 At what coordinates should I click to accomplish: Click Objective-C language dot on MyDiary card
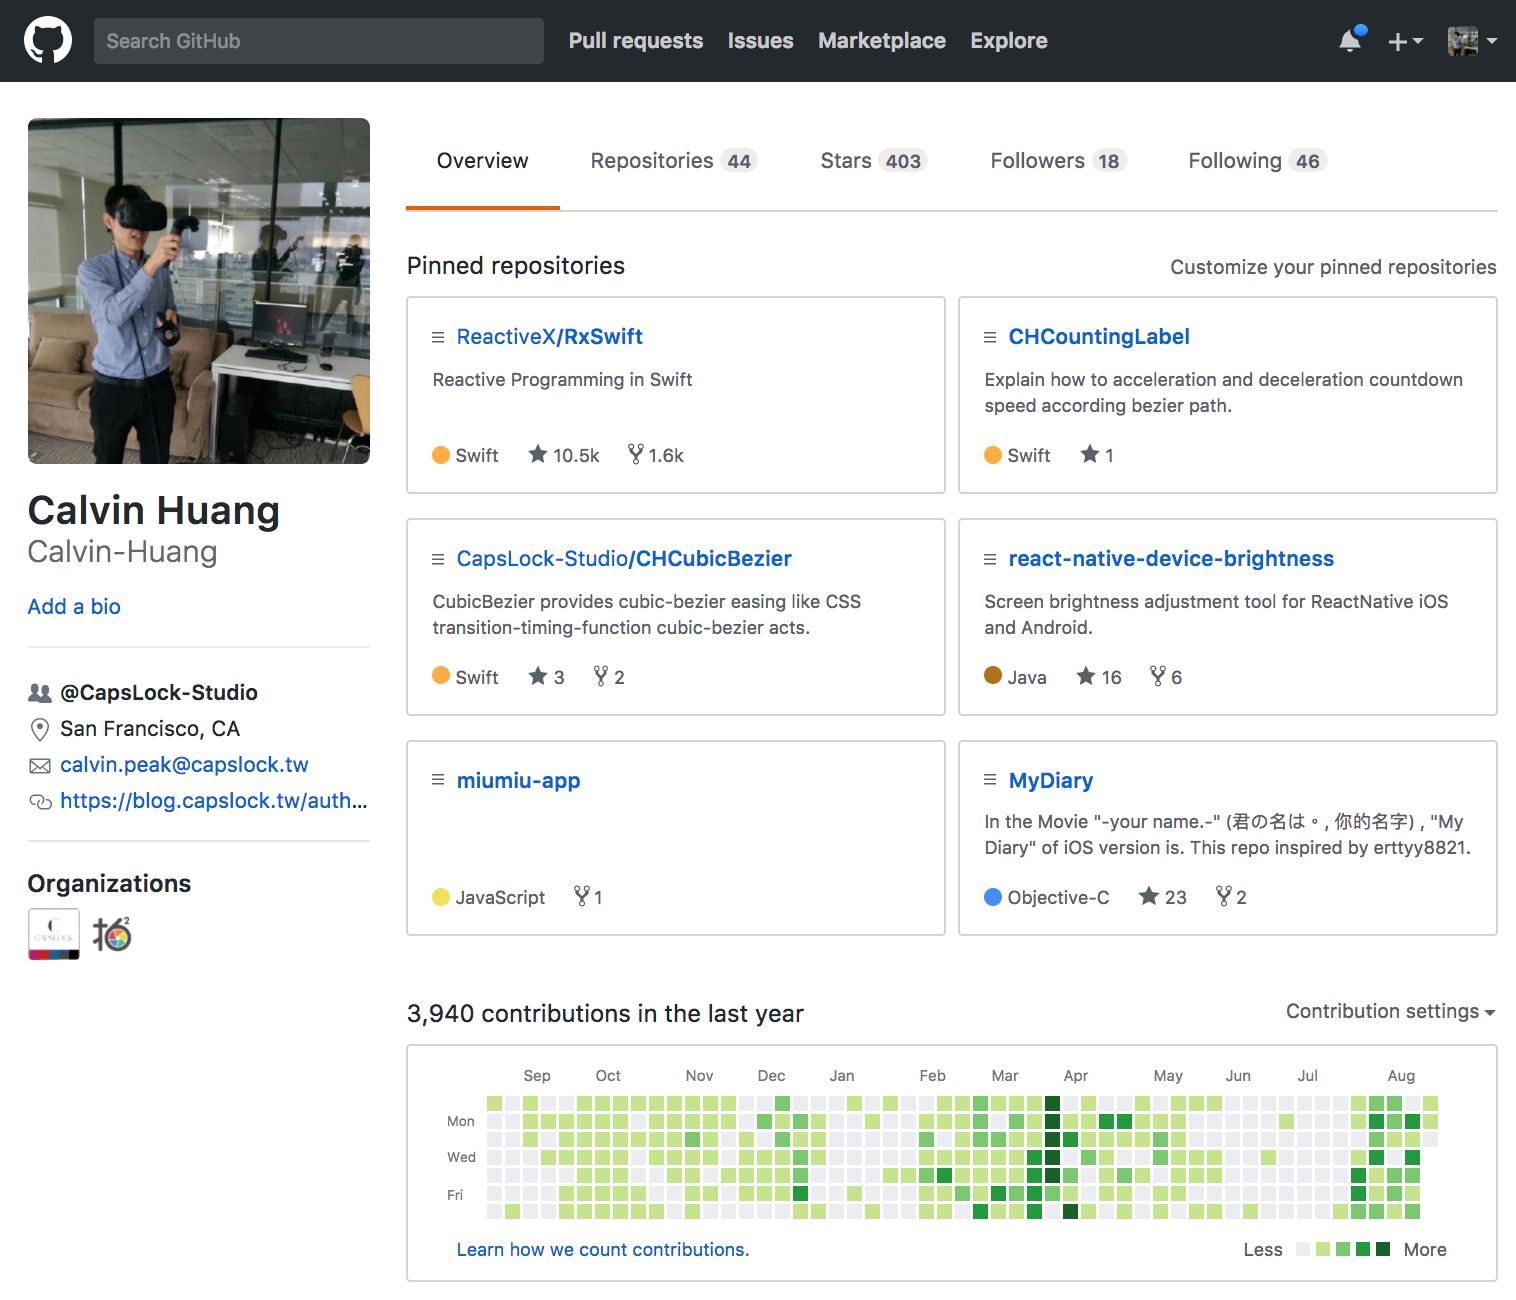pos(993,897)
